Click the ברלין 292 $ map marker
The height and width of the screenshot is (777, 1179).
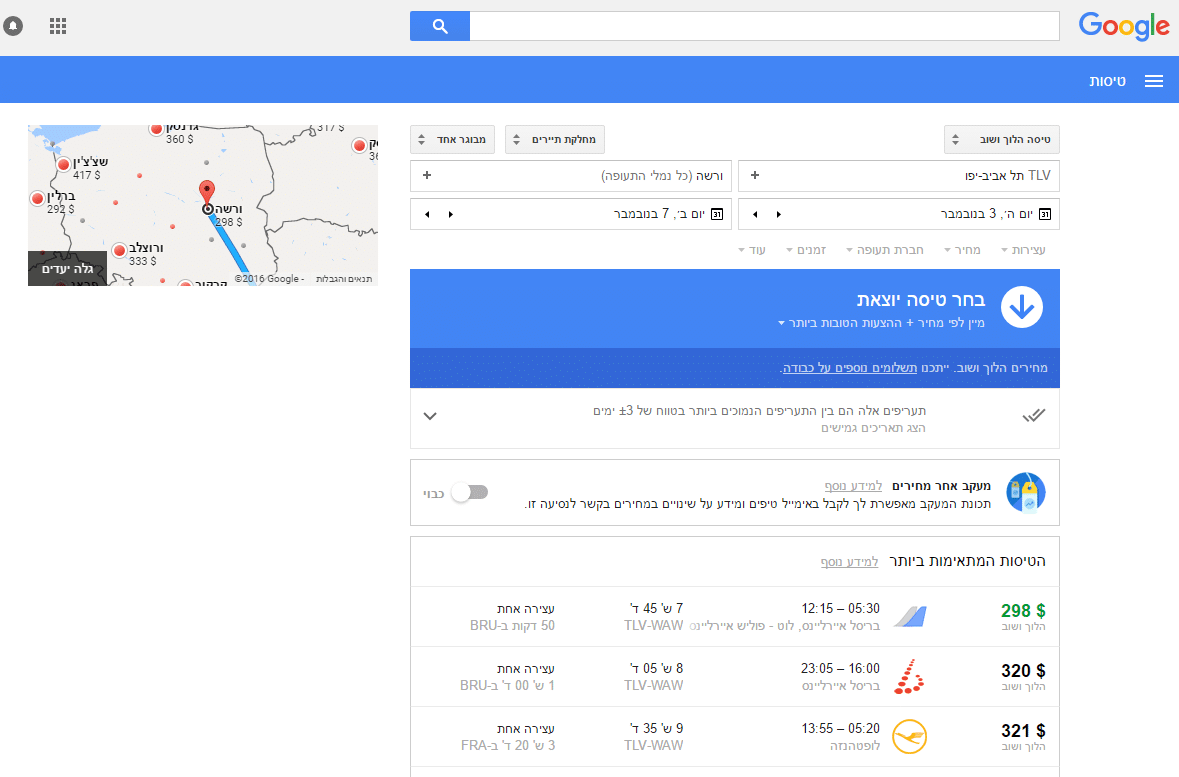pyautogui.click(x=37, y=199)
